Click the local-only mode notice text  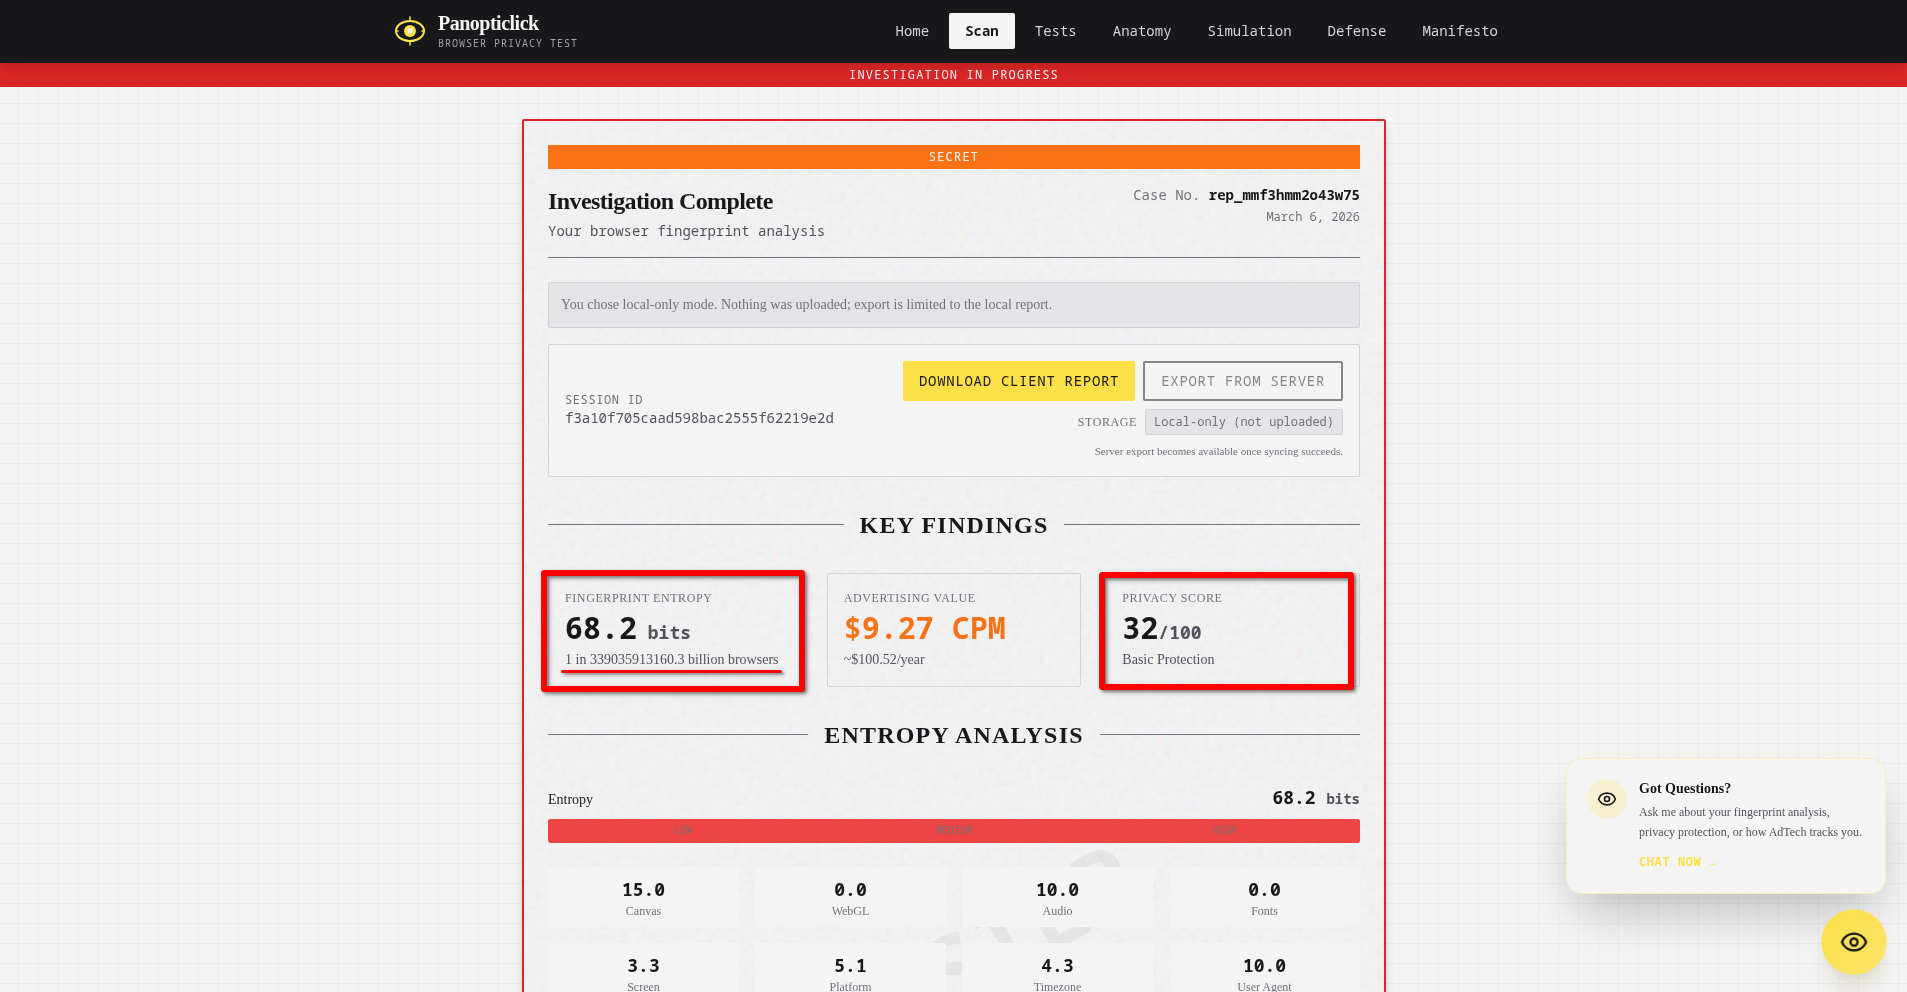pos(806,305)
